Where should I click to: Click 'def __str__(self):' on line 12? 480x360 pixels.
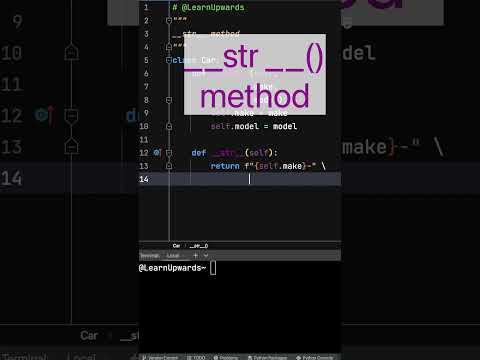click(x=234, y=153)
